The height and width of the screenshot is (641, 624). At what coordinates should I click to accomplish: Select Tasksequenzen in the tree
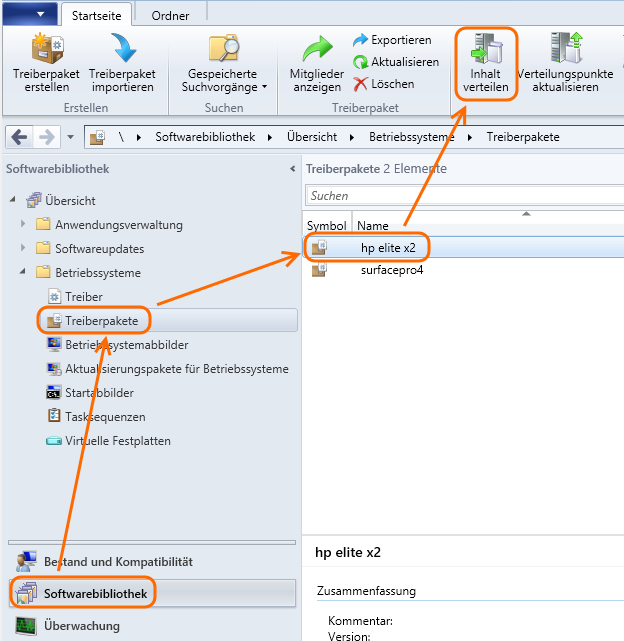point(105,416)
